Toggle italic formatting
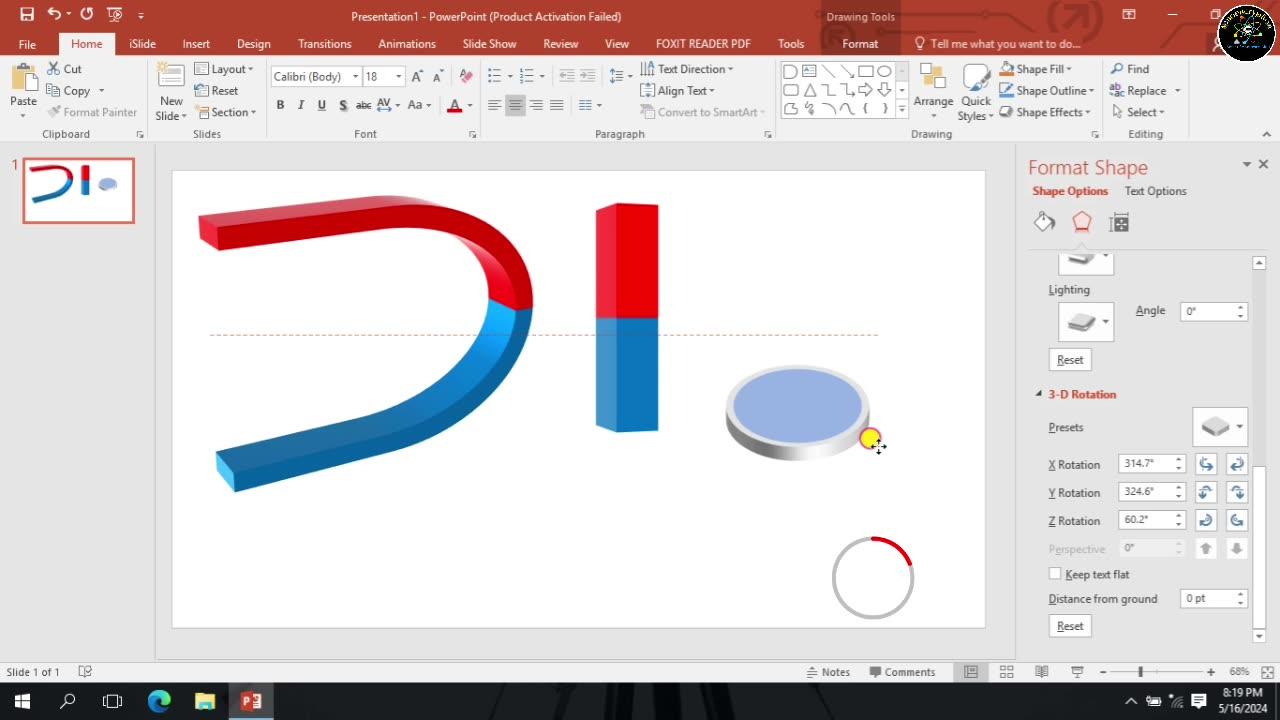The image size is (1280, 720). (301, 104)
